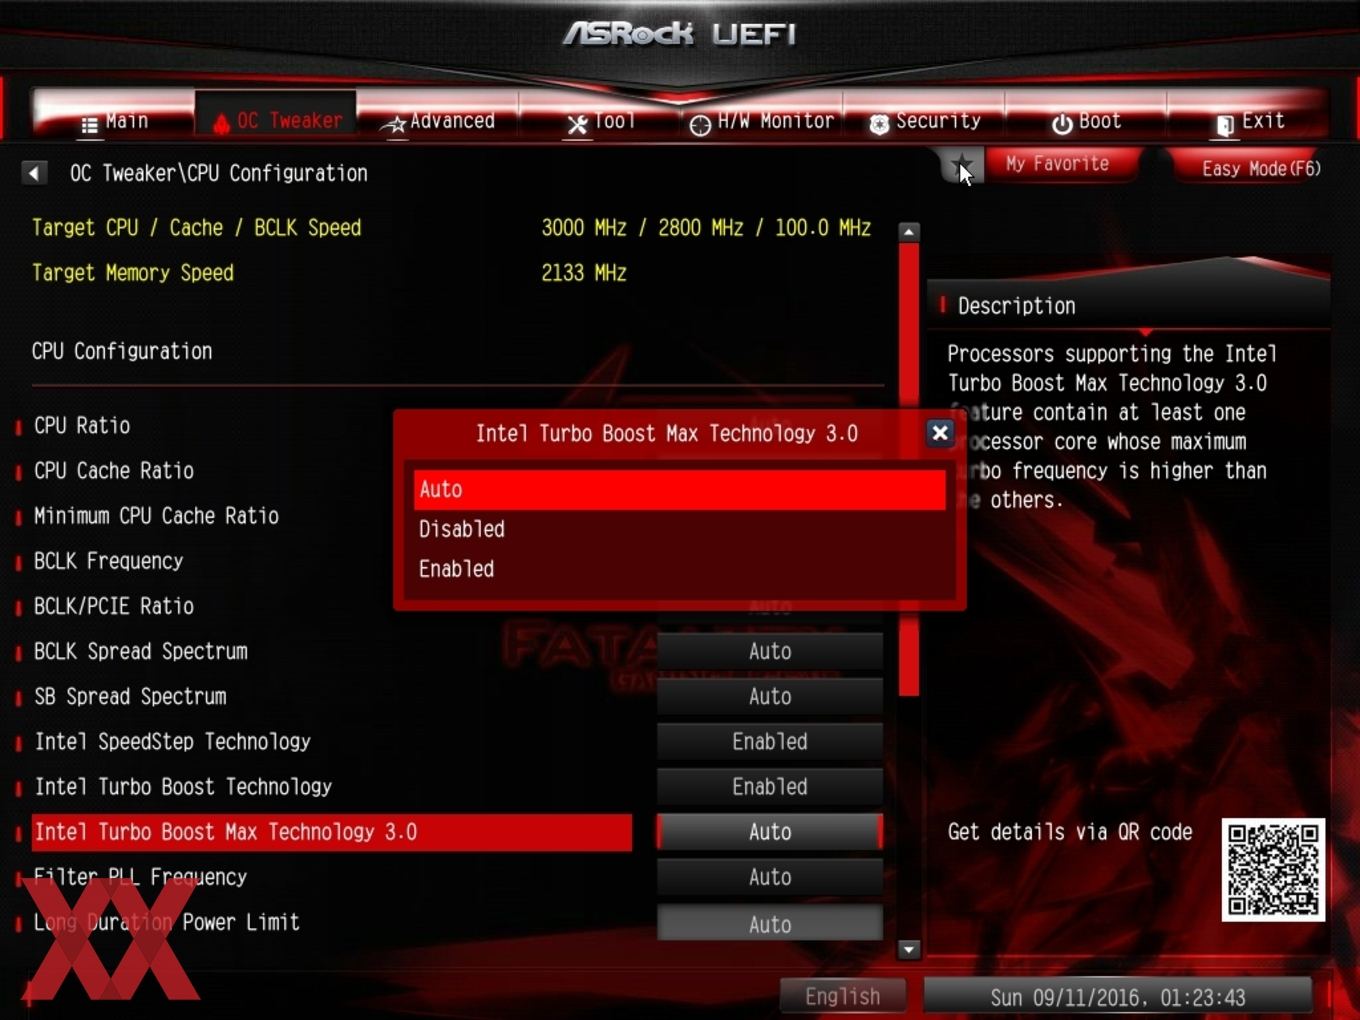Viewport: 1360px width, 1020px height.
Task: Select Auto in the popup list
Action: 680,489
